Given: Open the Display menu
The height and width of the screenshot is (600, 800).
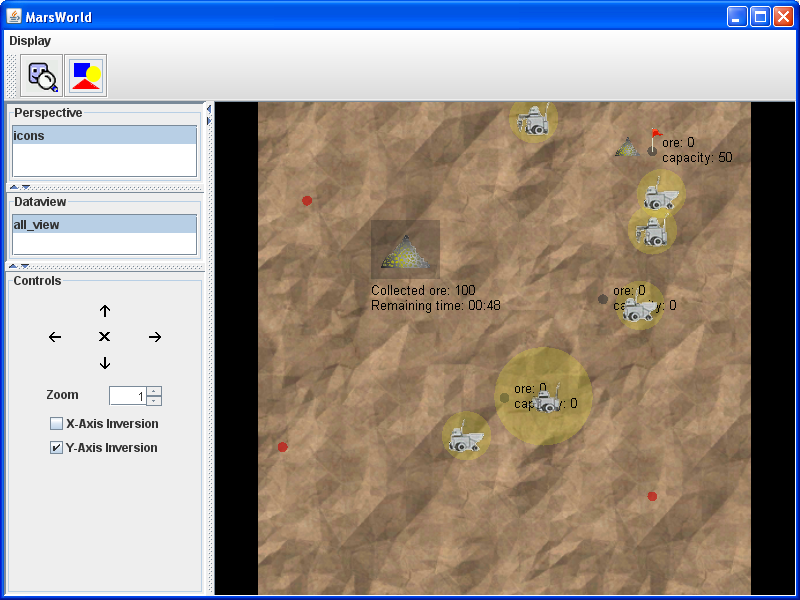Looking at the screenshot, I should coord(30,41).
